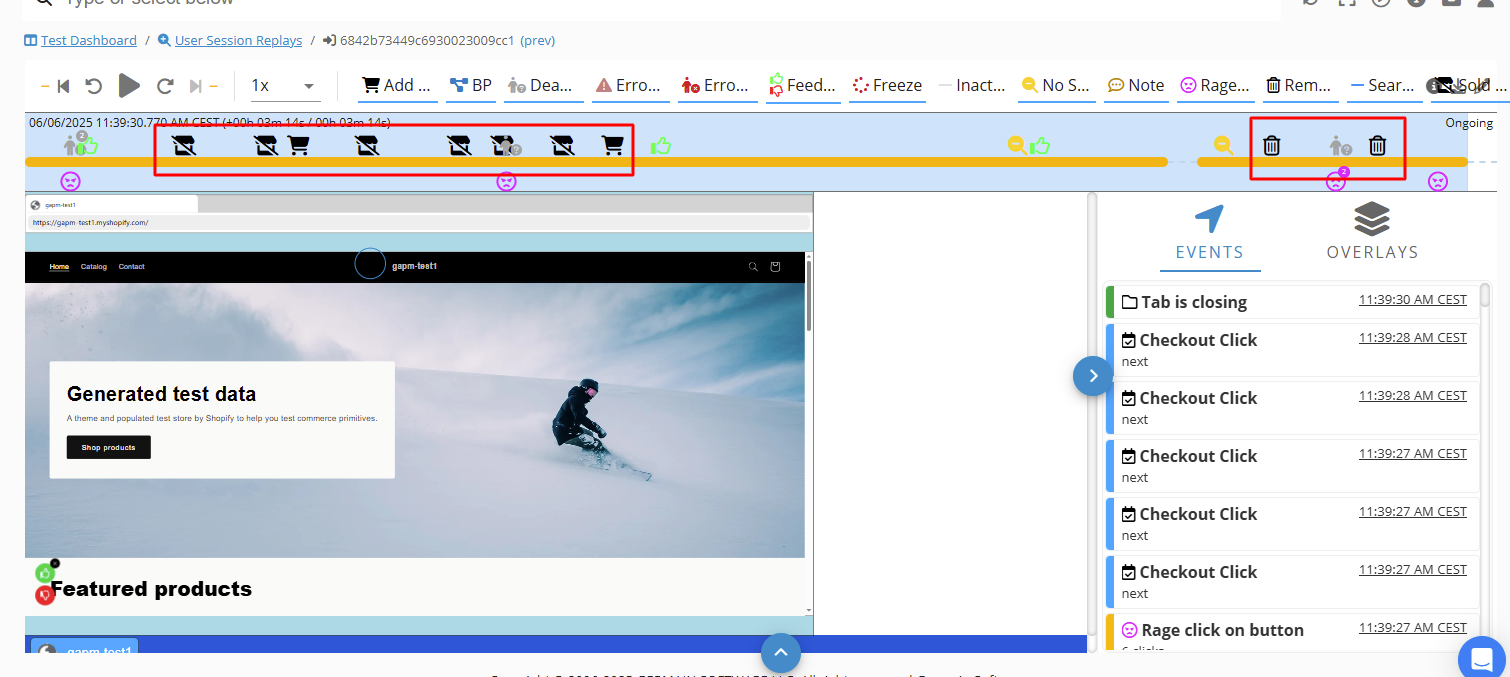This screenshot has height=677, width=1510.
Task: Toggle the BP event filter
Action: click(x=471, y=86)
